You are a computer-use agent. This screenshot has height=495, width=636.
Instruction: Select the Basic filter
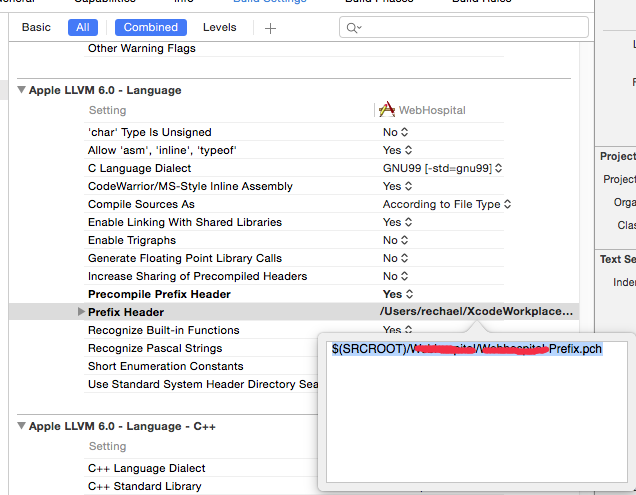(36, 27)
